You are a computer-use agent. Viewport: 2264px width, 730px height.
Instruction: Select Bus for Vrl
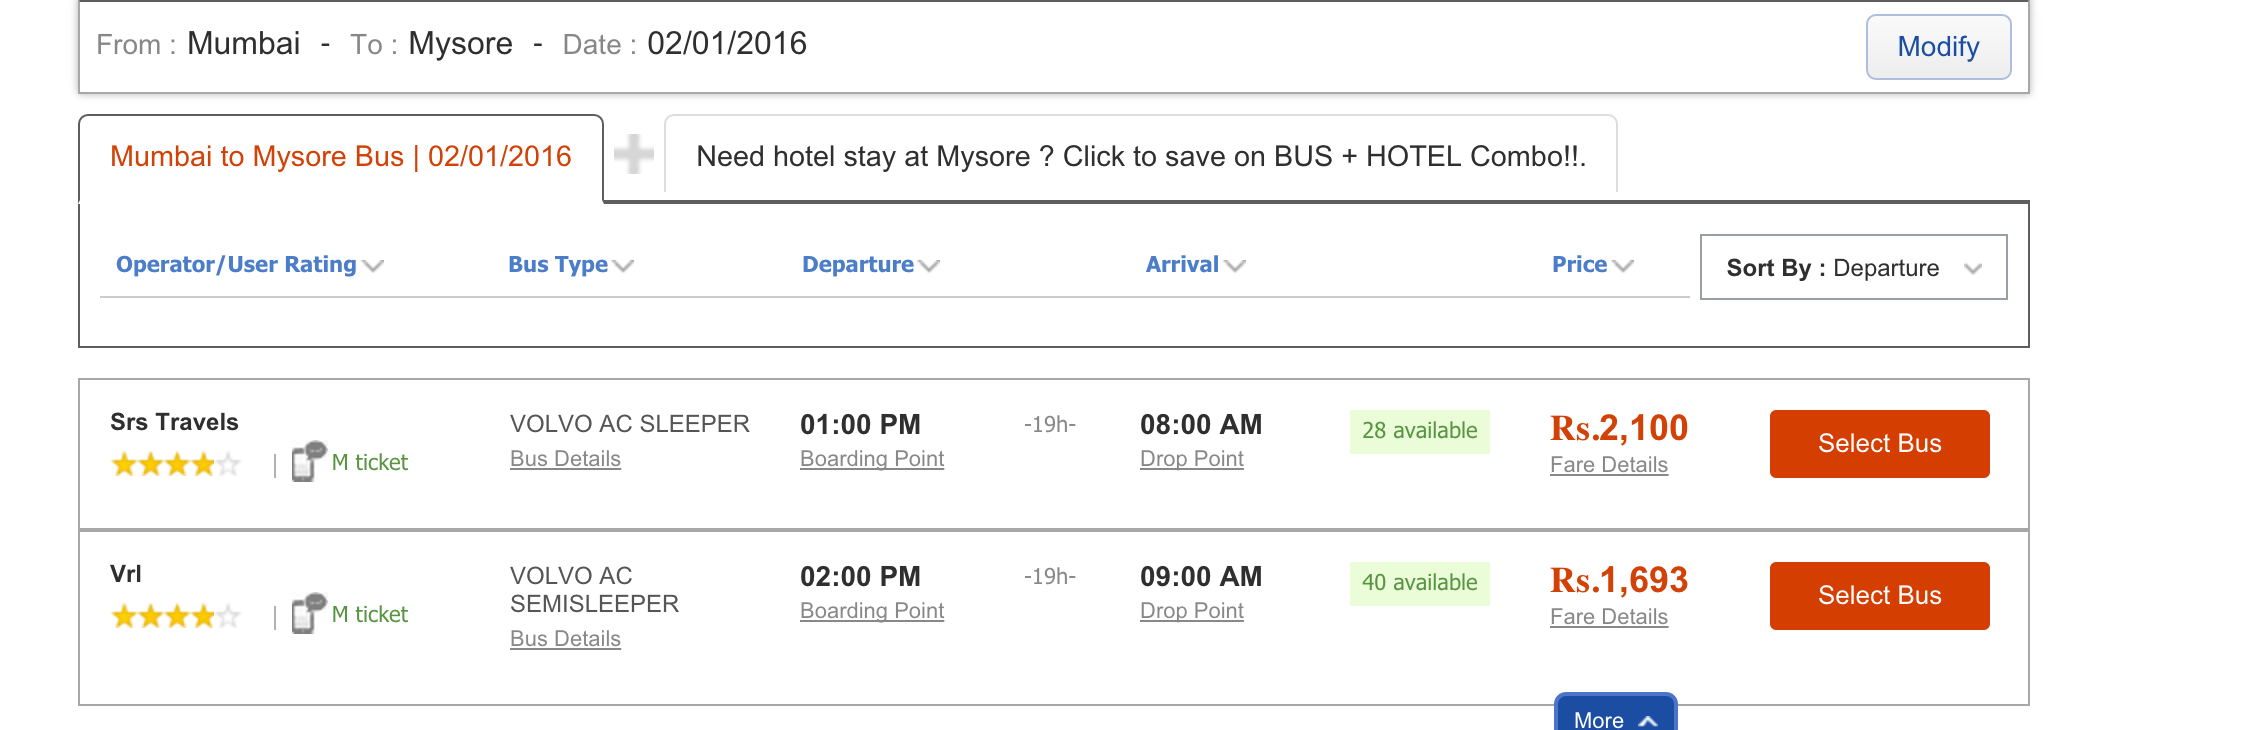pos(1879,595)
